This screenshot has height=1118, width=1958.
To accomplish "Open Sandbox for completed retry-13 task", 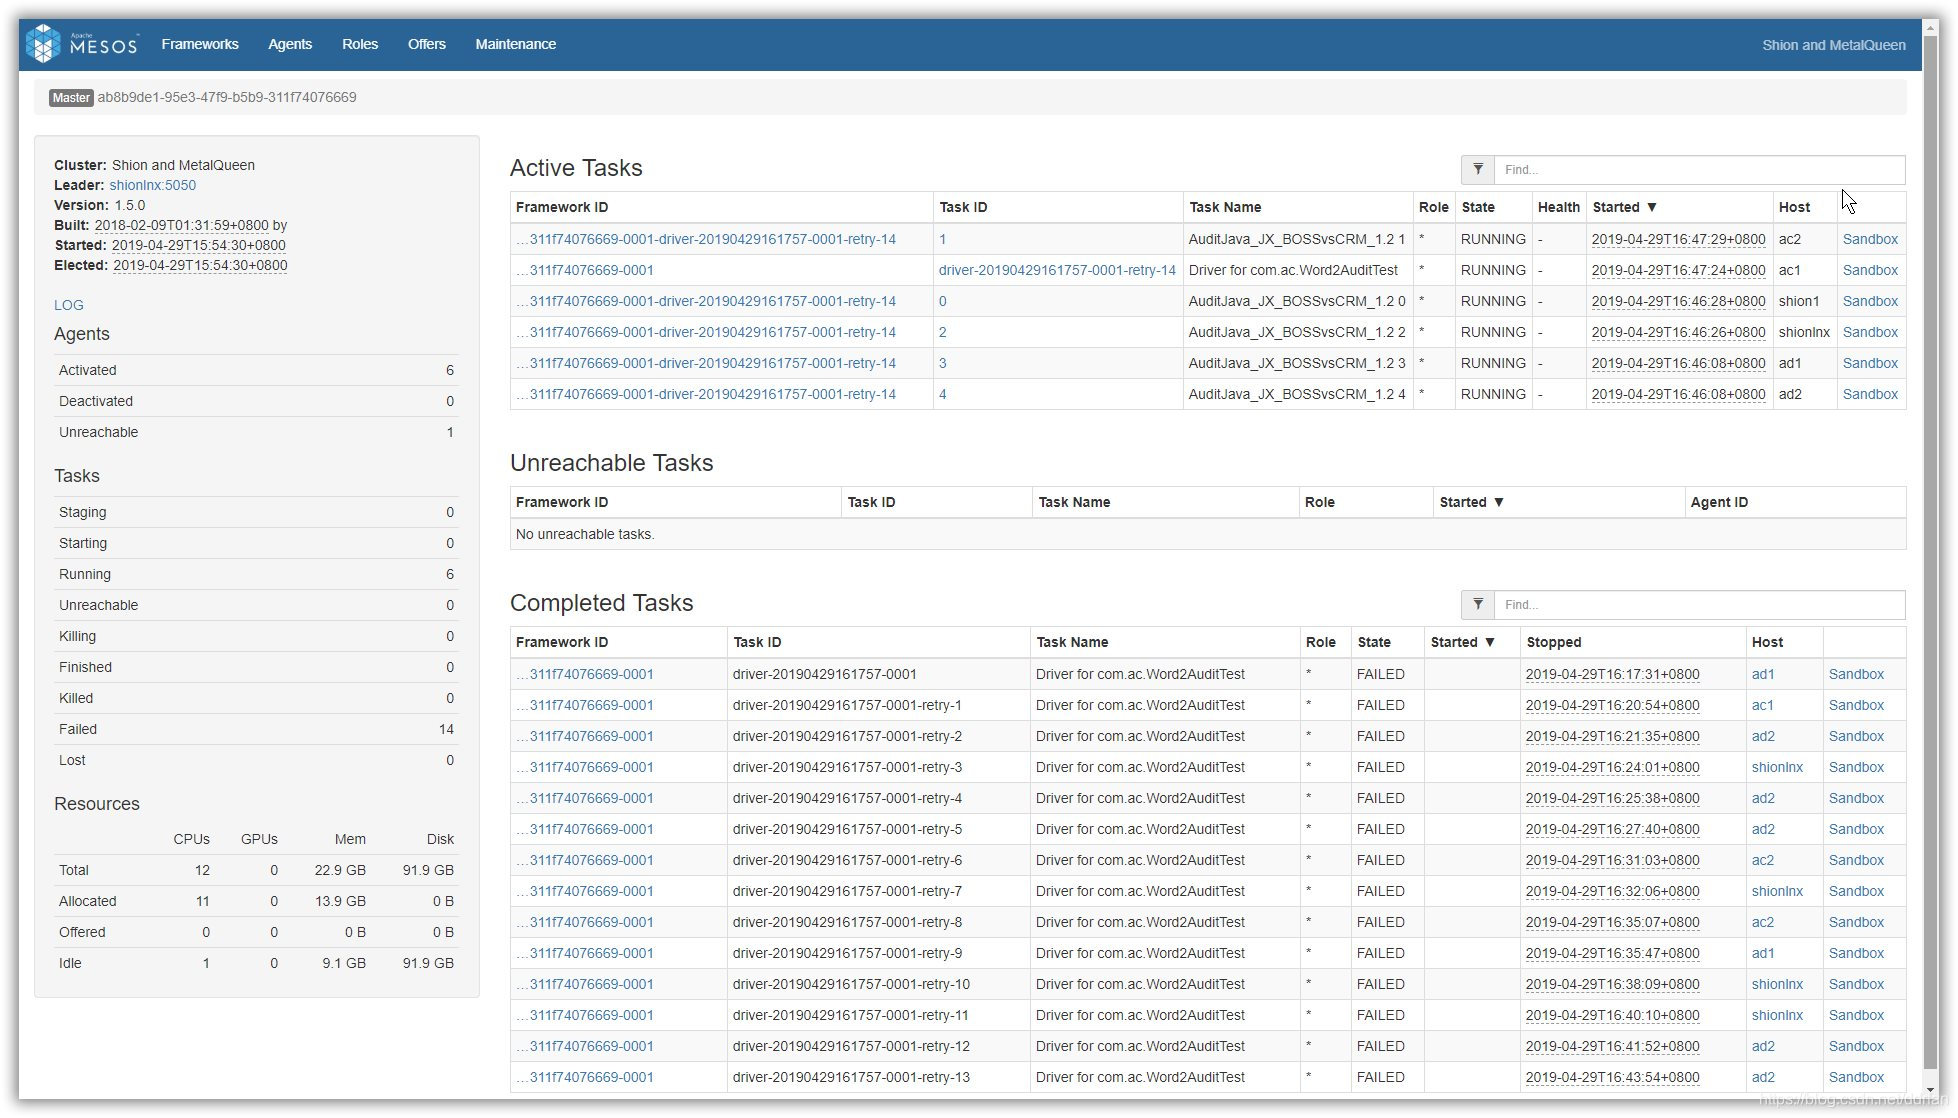I will pyautogui.click(x=1856, y=1077).
